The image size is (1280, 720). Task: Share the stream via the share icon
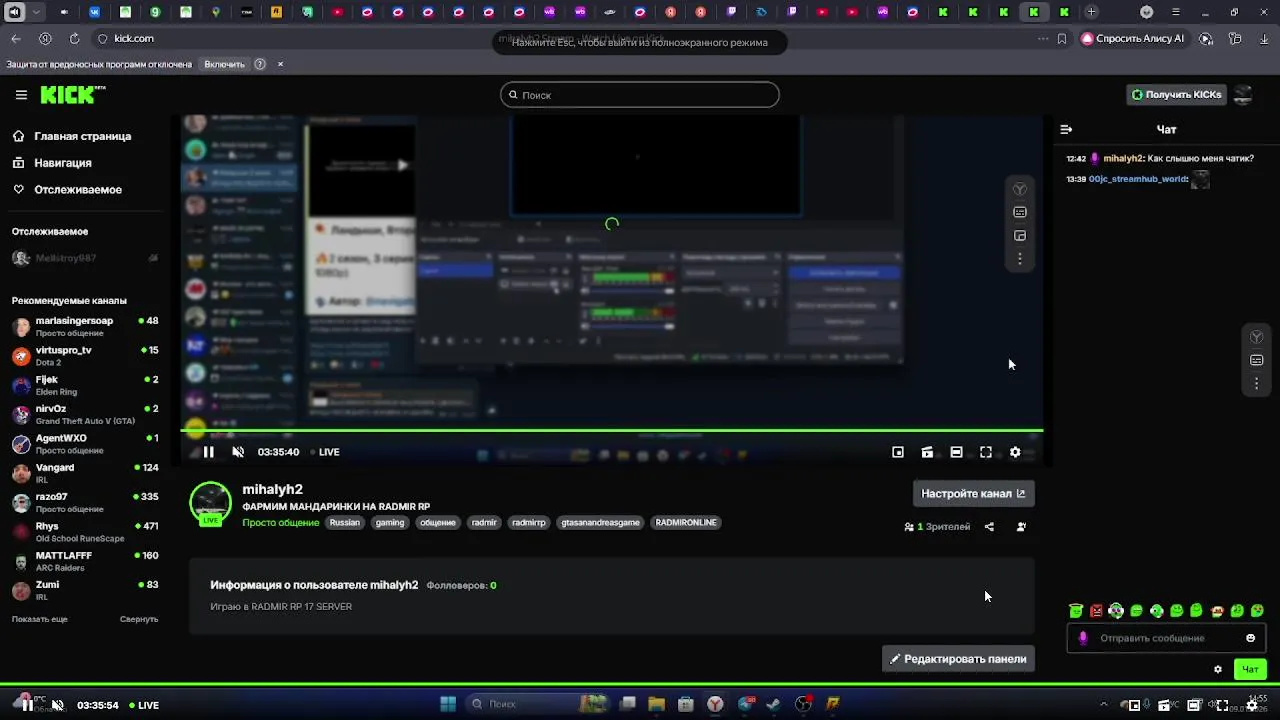pyautogui.click(x=989, y=527)
